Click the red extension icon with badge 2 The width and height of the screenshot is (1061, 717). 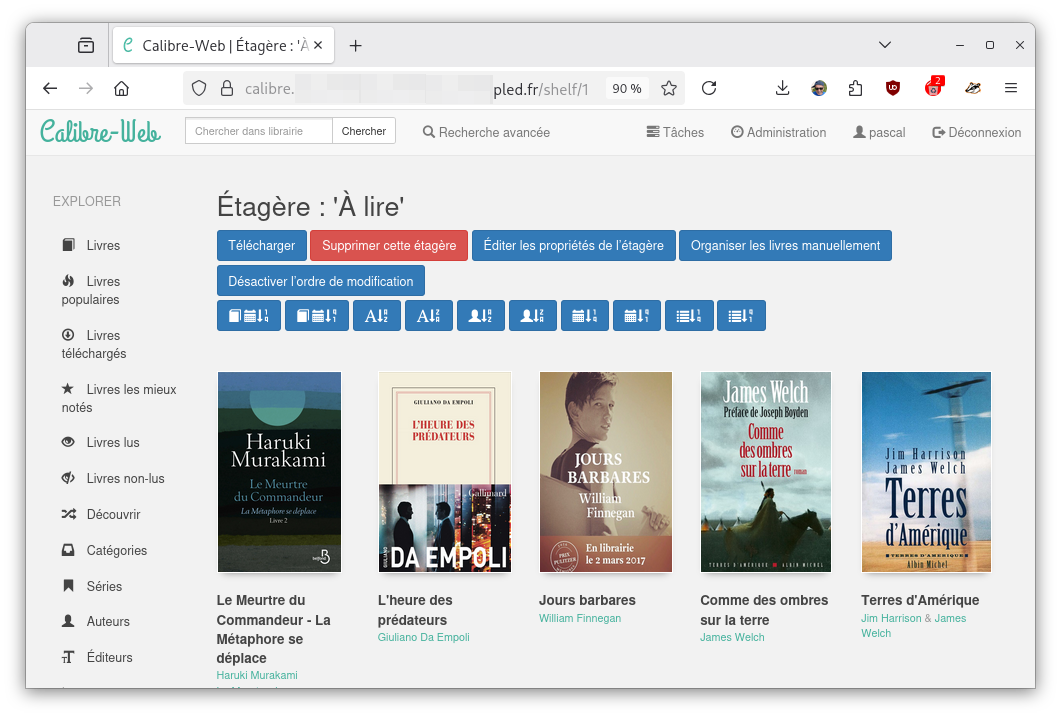coord(934,88)
